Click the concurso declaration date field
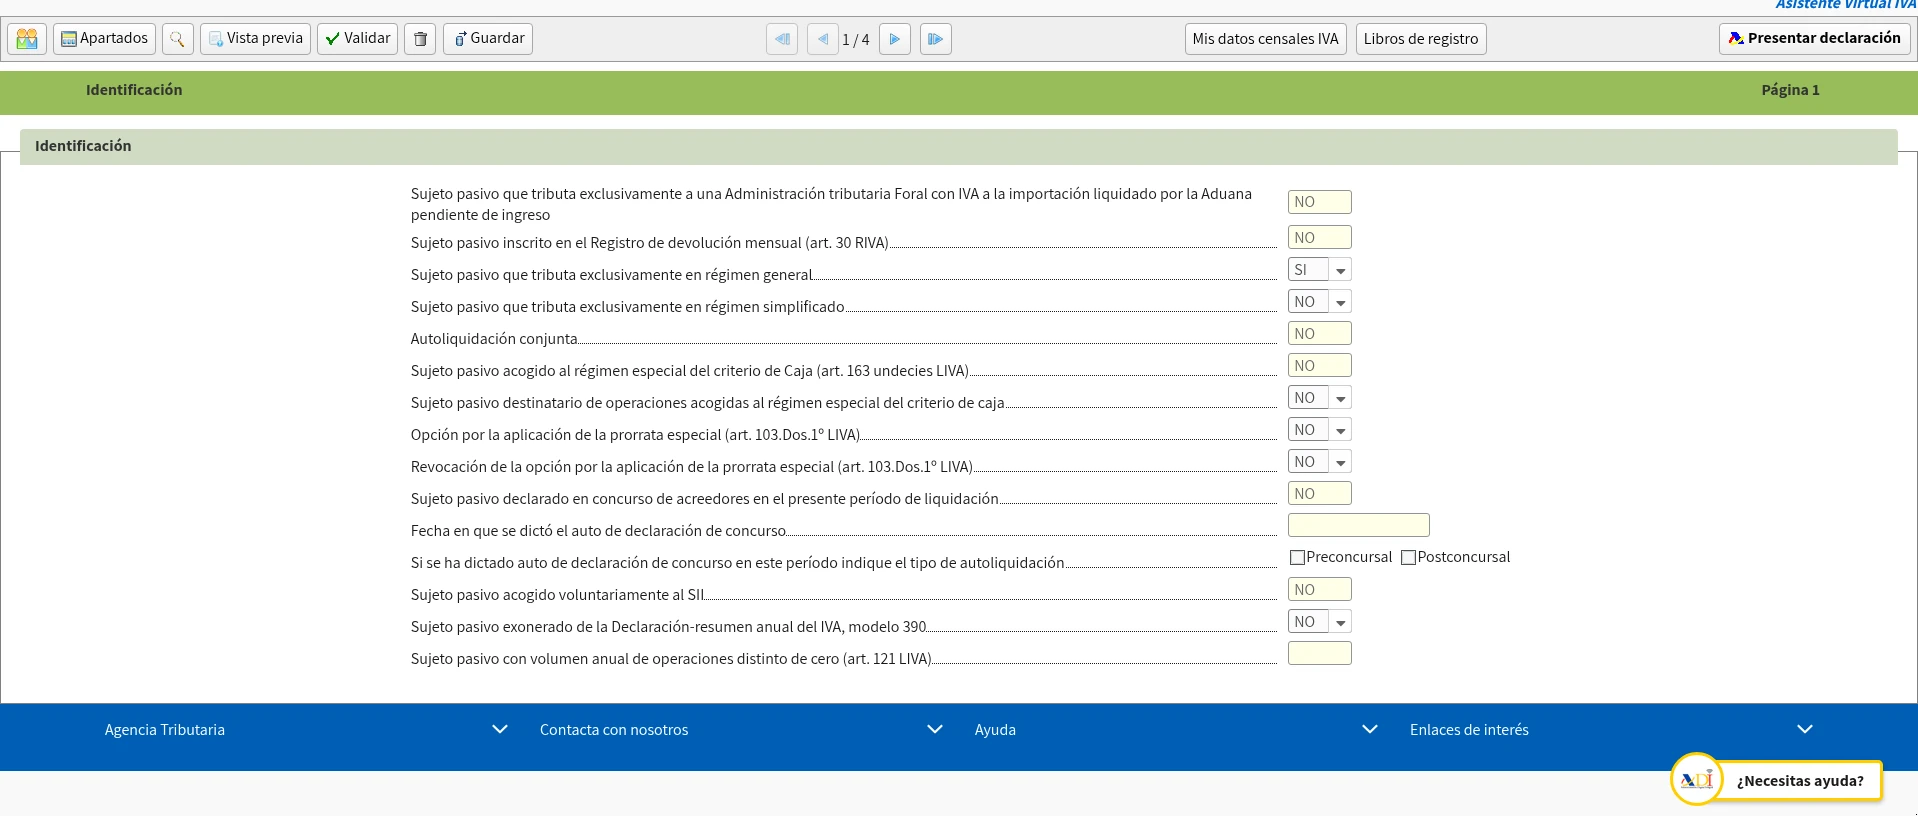This screenshot has height=816, width=1918. 1358,526
